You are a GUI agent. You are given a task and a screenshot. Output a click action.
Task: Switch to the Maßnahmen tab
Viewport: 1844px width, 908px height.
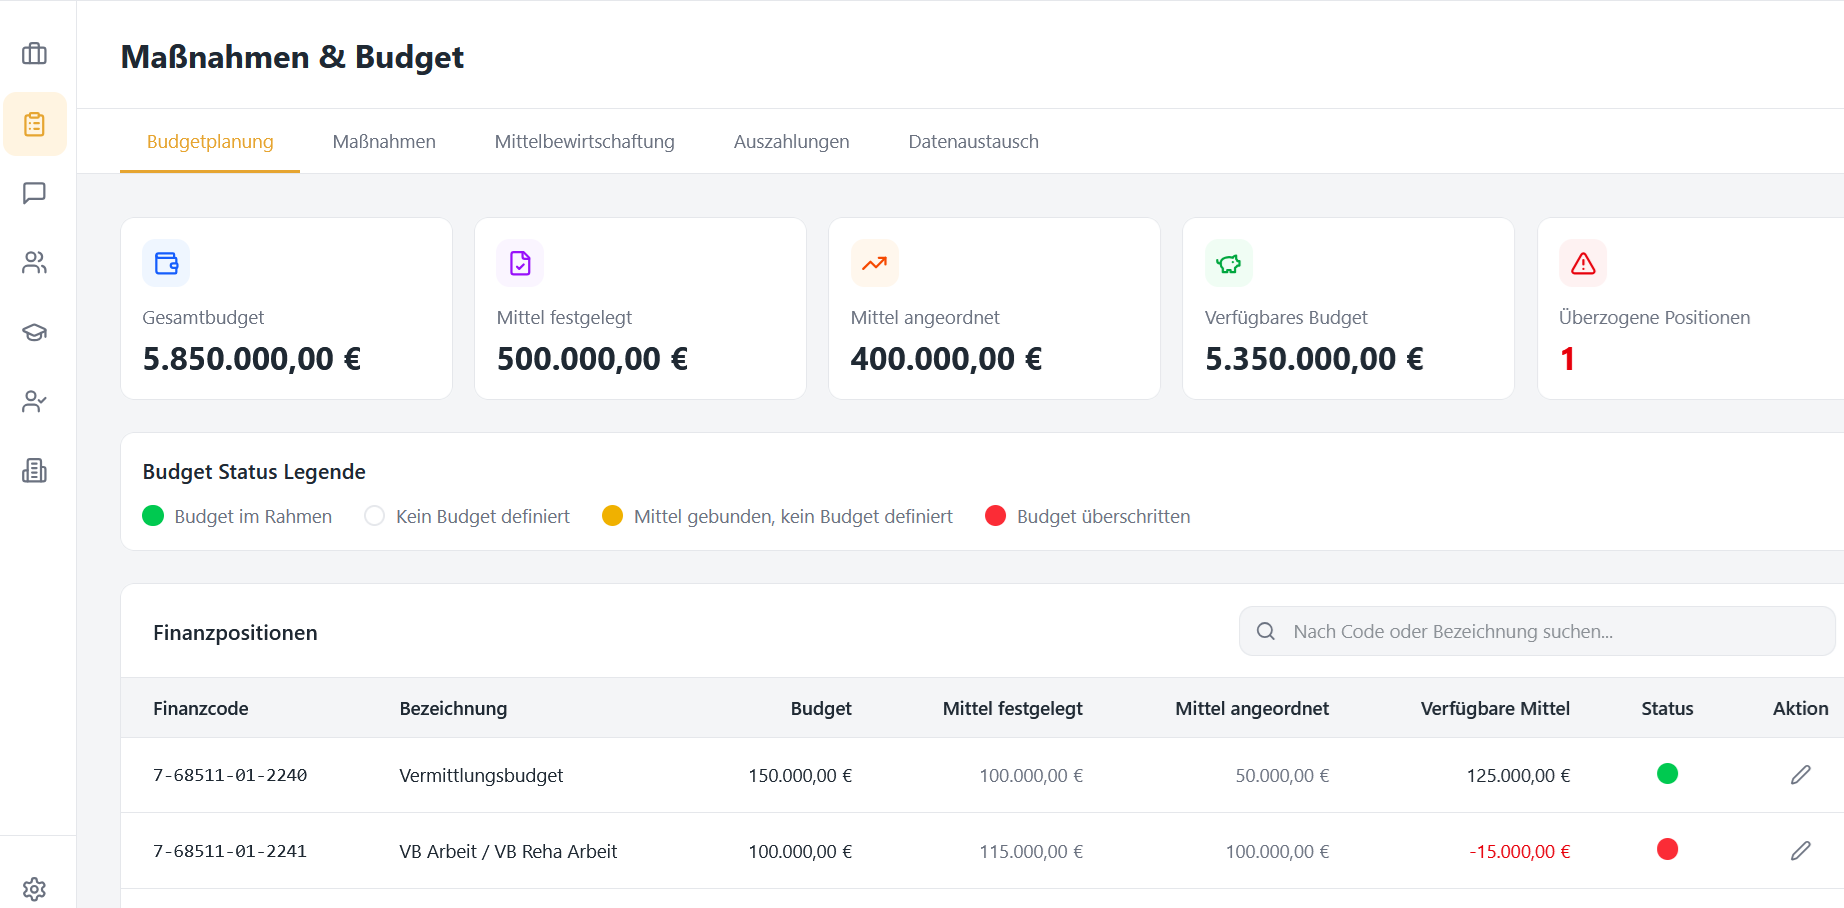click(384, 142)
